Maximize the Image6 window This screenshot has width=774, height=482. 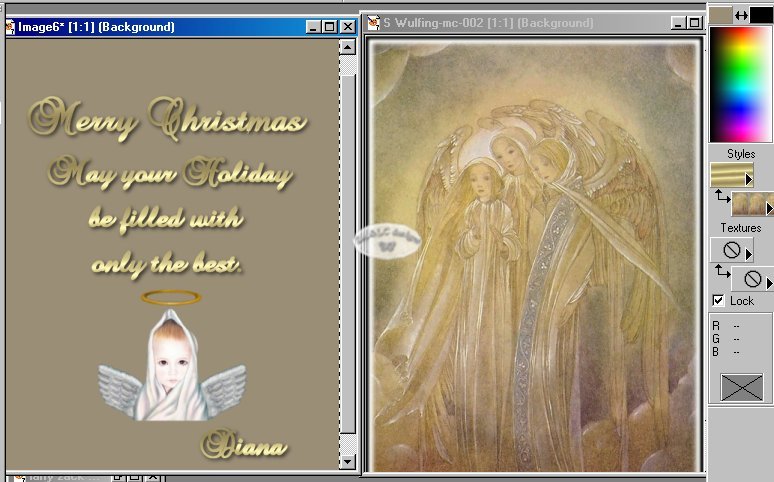point(330,27)
